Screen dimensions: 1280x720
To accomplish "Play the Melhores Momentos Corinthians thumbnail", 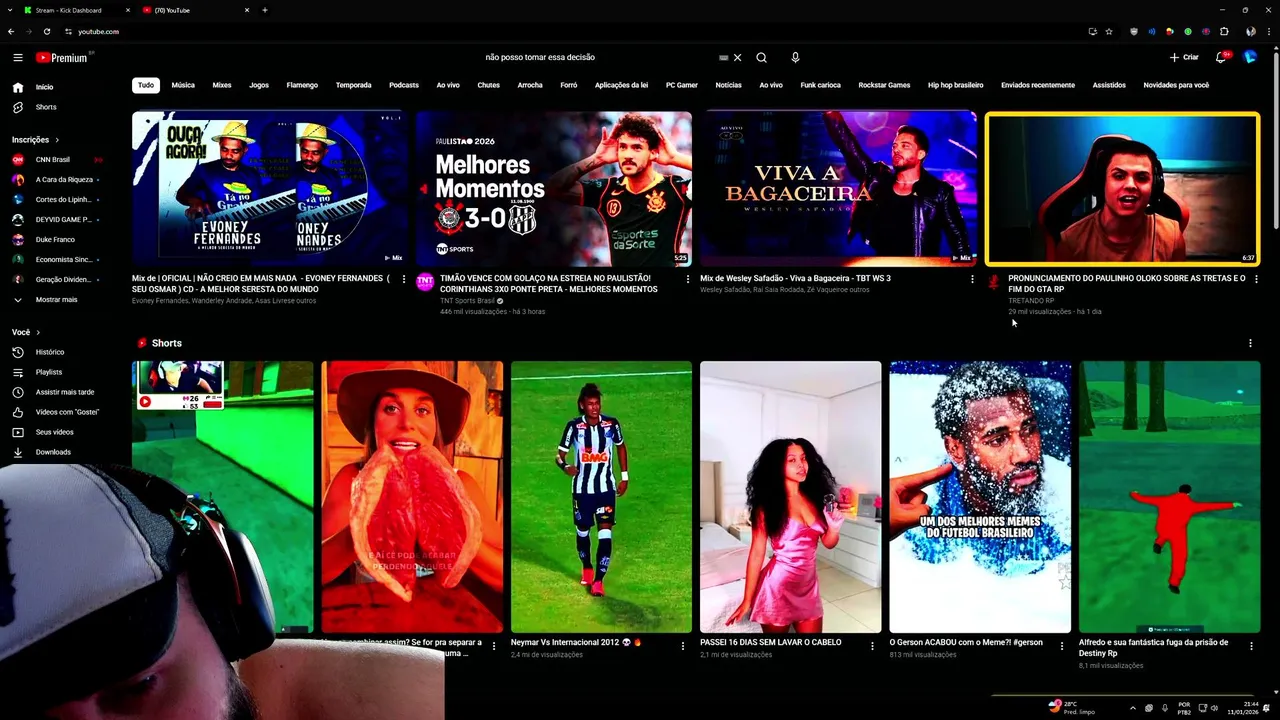I will click(554, 188).
